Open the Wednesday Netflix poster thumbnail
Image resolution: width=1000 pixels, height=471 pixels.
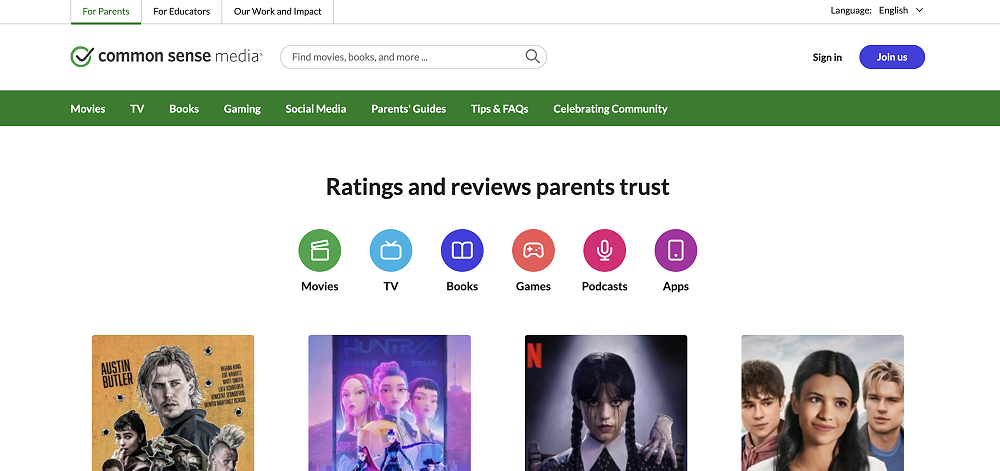pyautogui.click(x=605, y=402)
